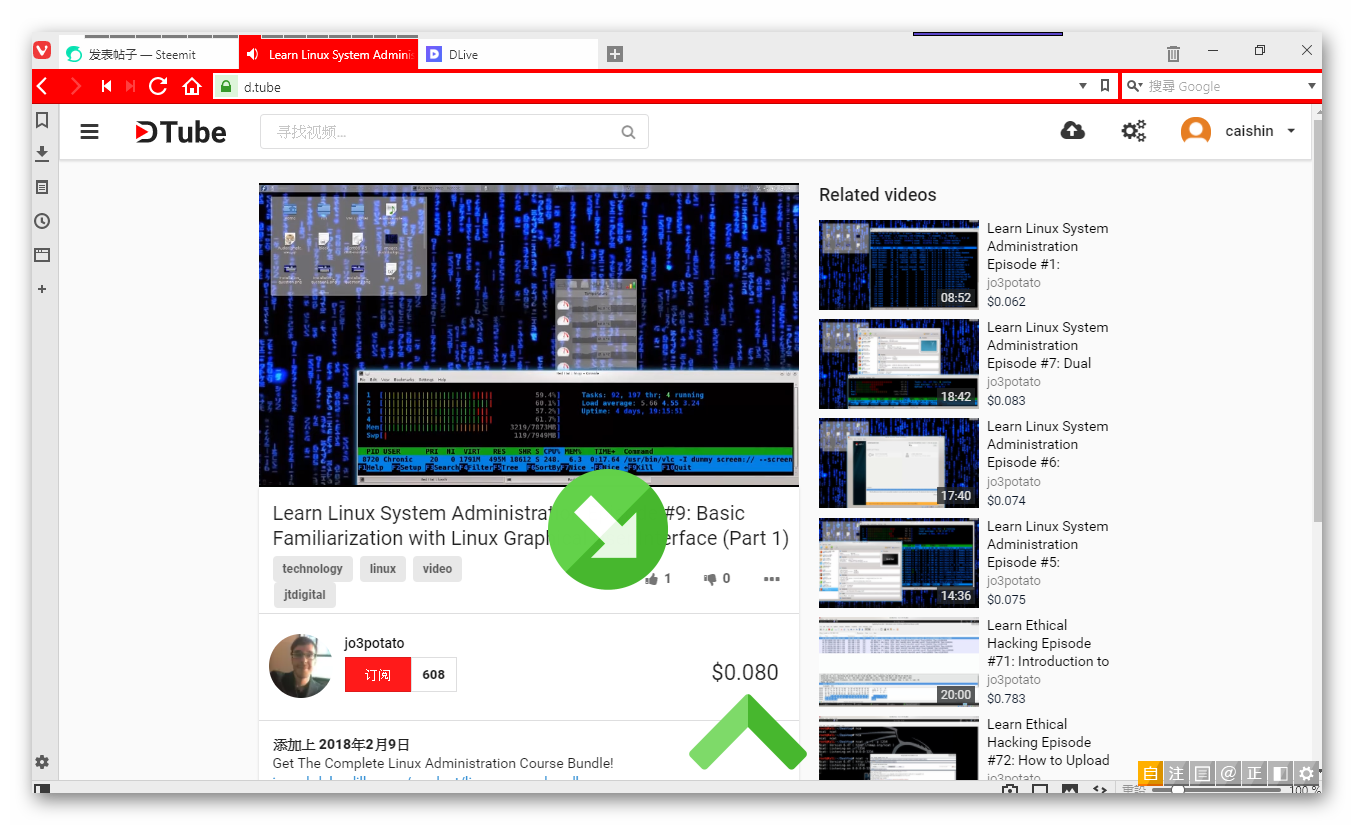Open the Downloads side panel
Screen dimensions: 1354x825
(42, 153)
